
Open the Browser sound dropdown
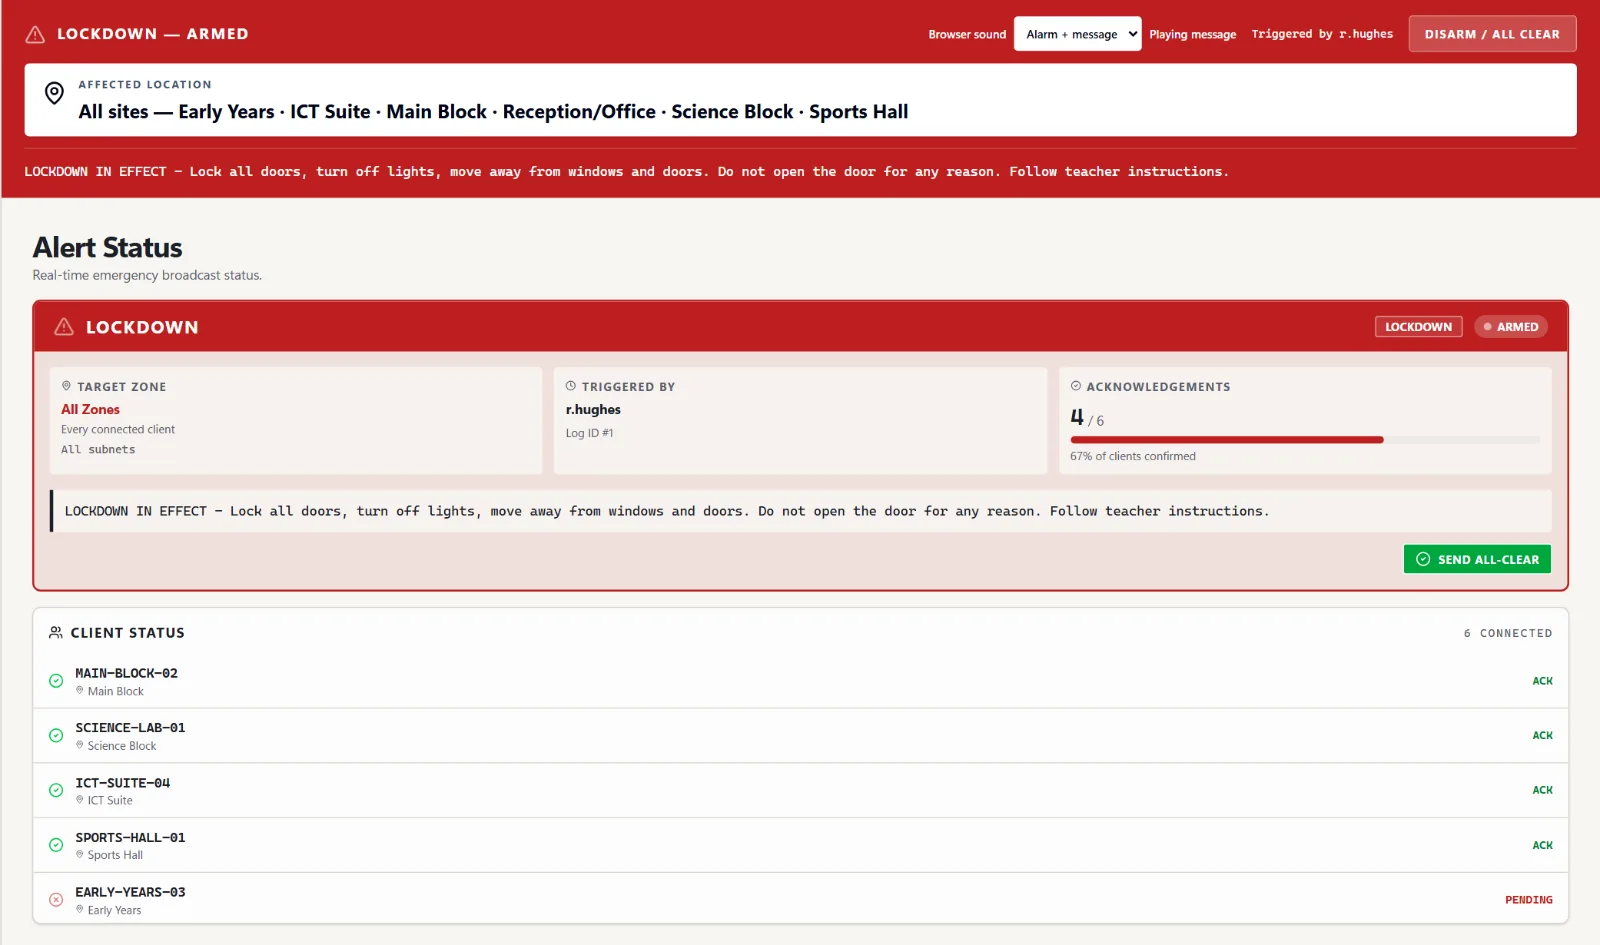(1077, 34)
